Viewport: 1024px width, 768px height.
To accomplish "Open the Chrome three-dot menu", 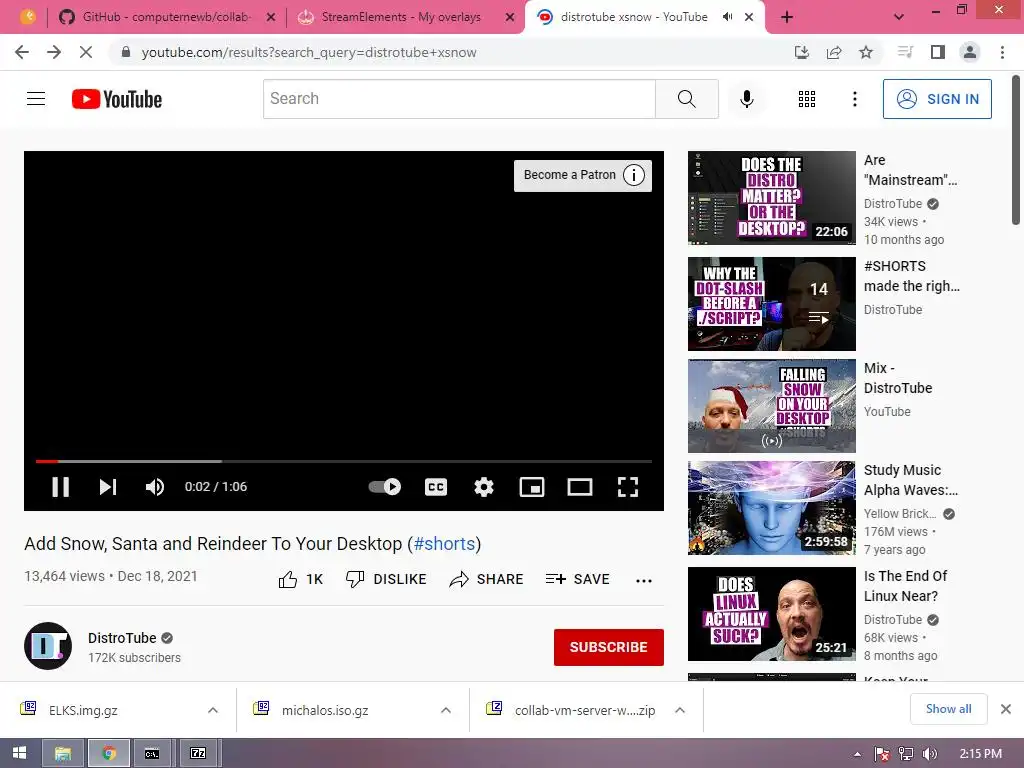I will [x=1002, y=52].
